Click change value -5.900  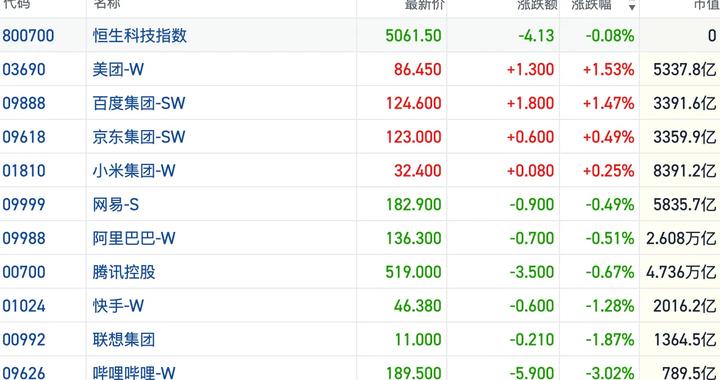pos(532,373)
